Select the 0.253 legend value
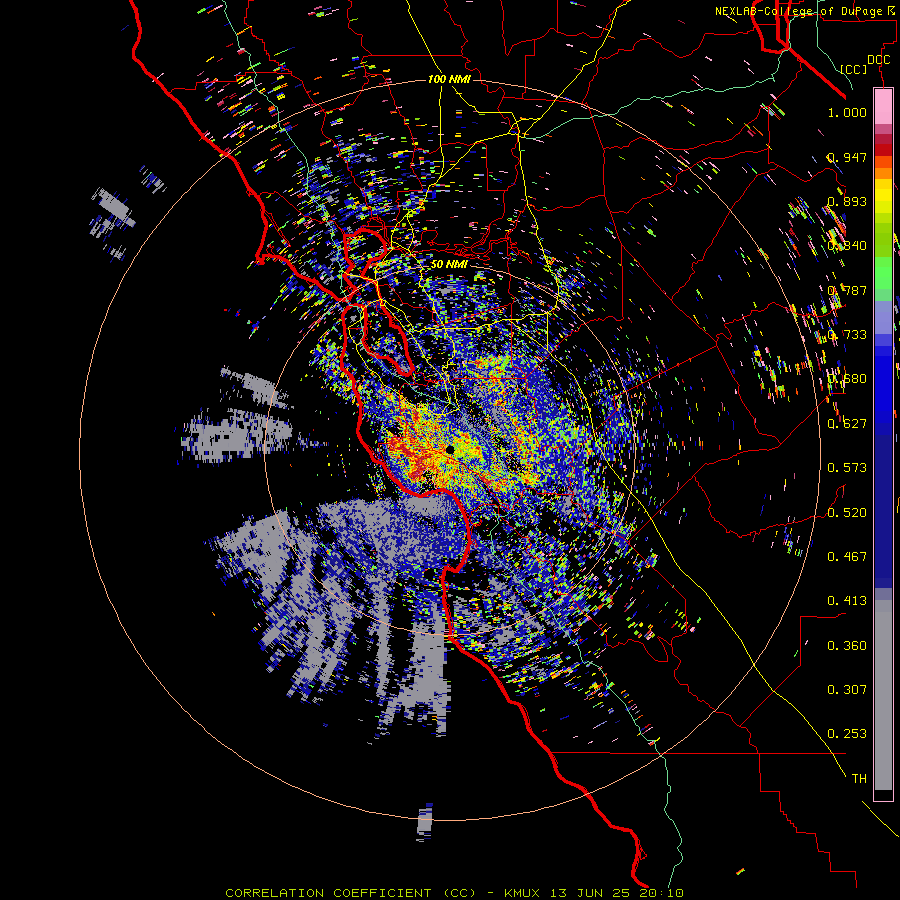This screenshot has width=900, height=900. click(x=847, y=734)
